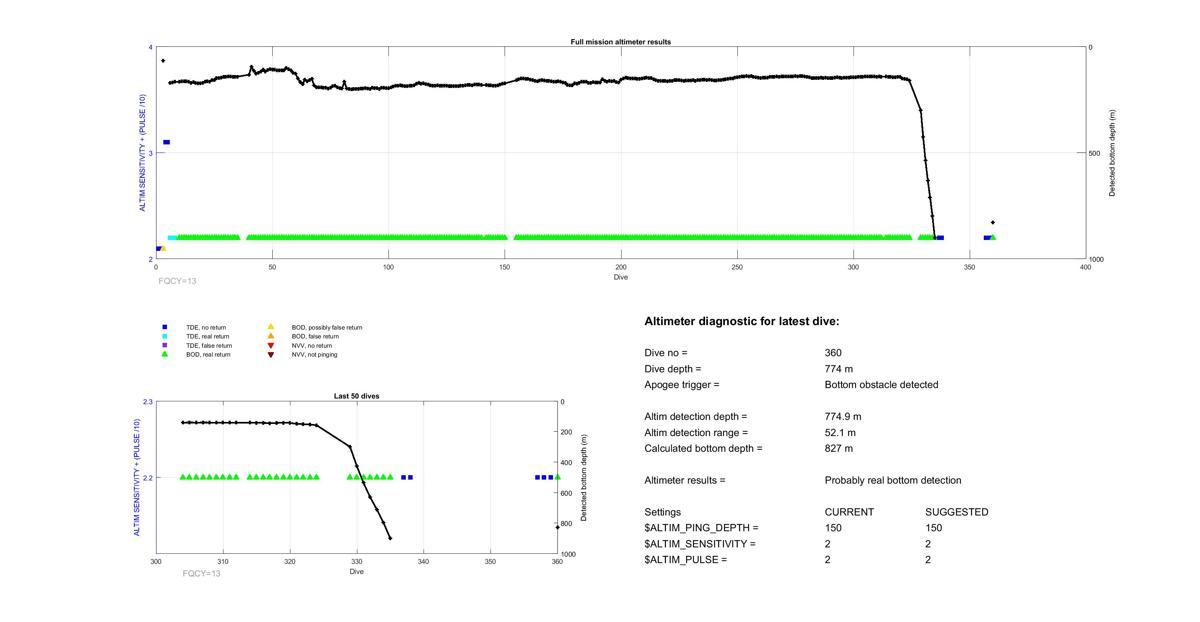1200x622 pixels.
Task: Click the current $ALTIM_SENSITIVITY value
Action: (827, 544)
